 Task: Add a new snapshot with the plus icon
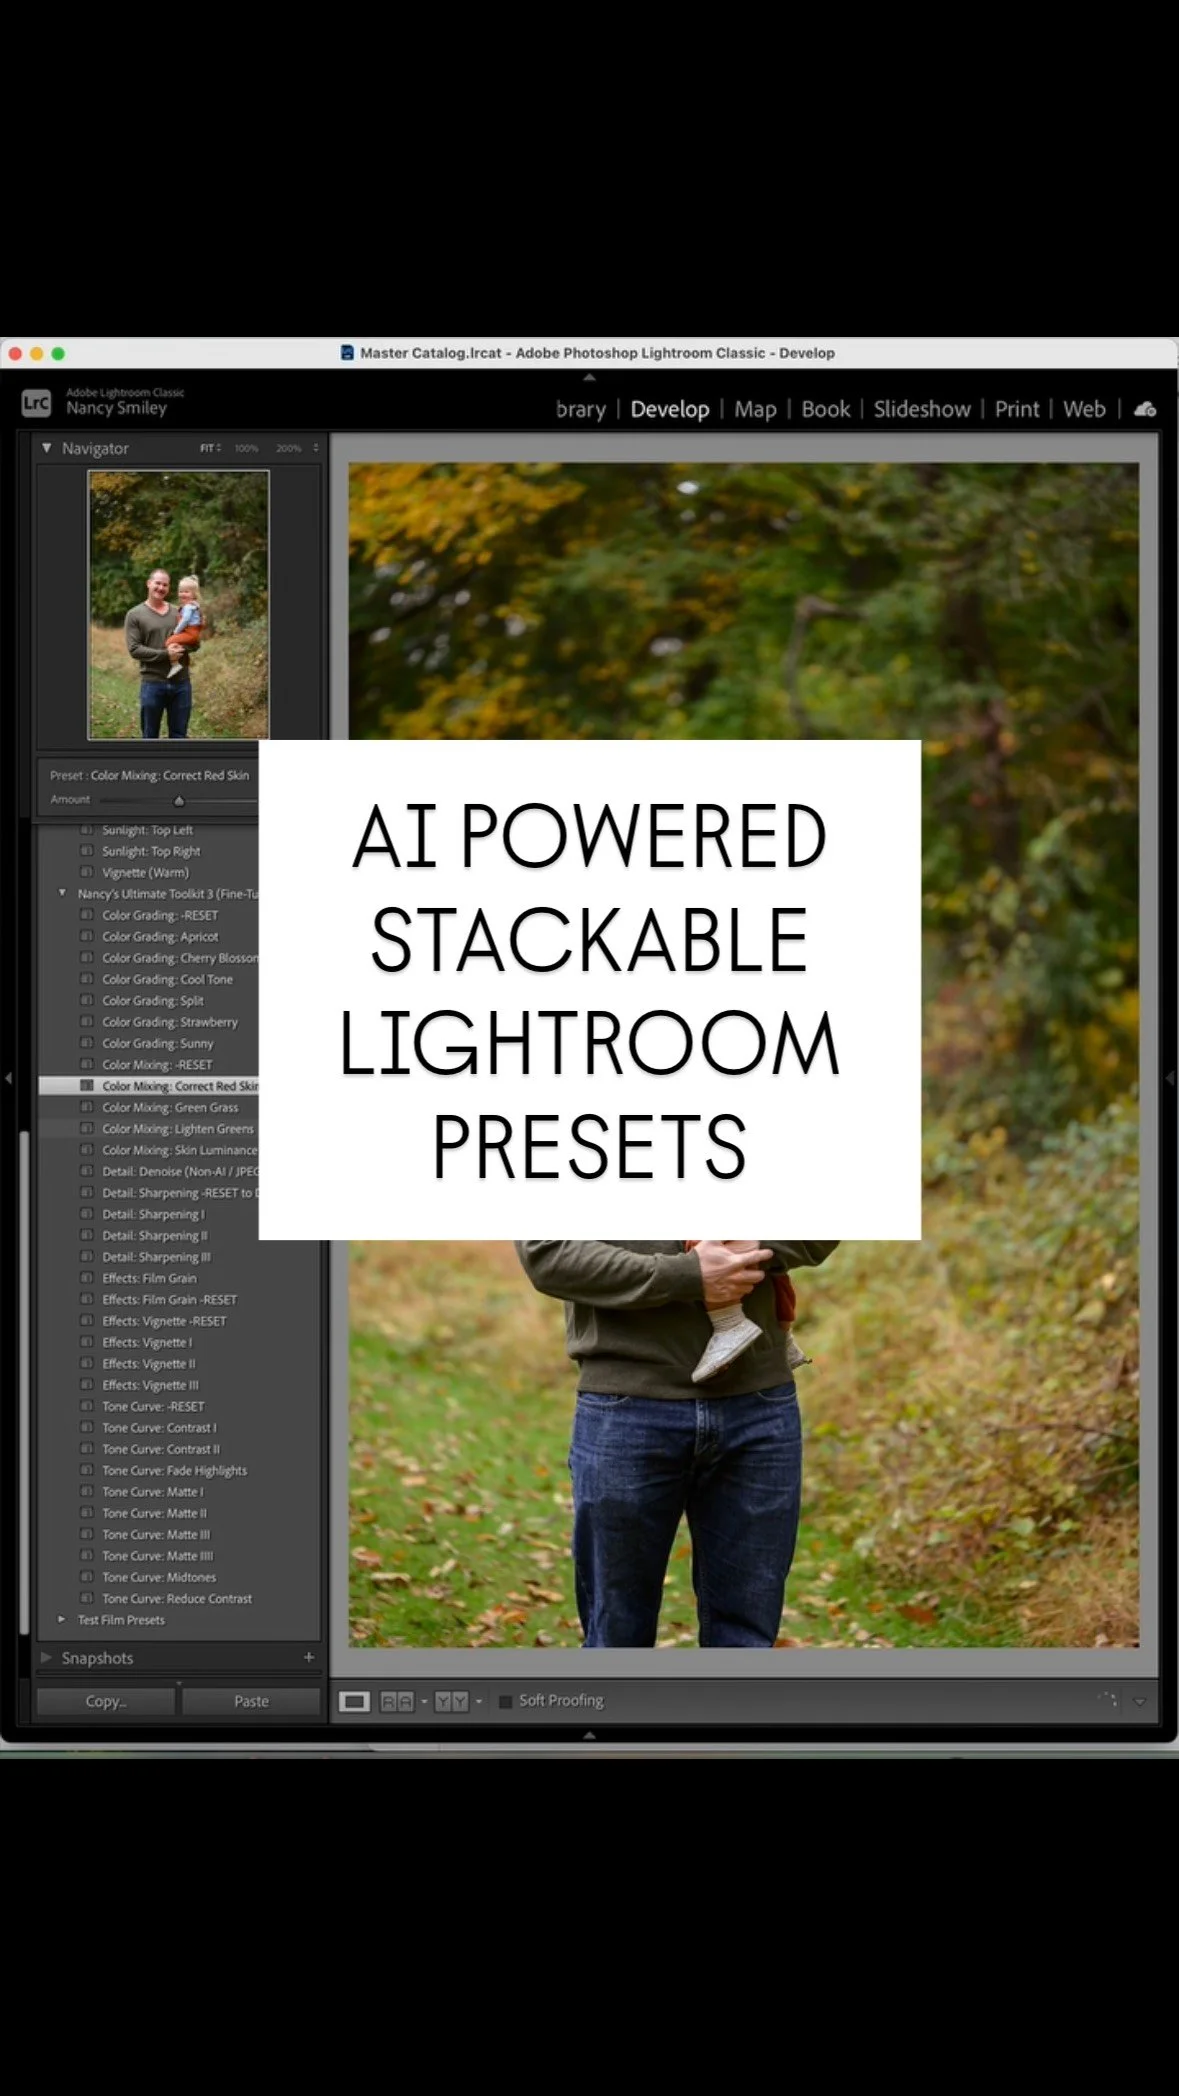pyautogui.click(x=309, y=1657)
